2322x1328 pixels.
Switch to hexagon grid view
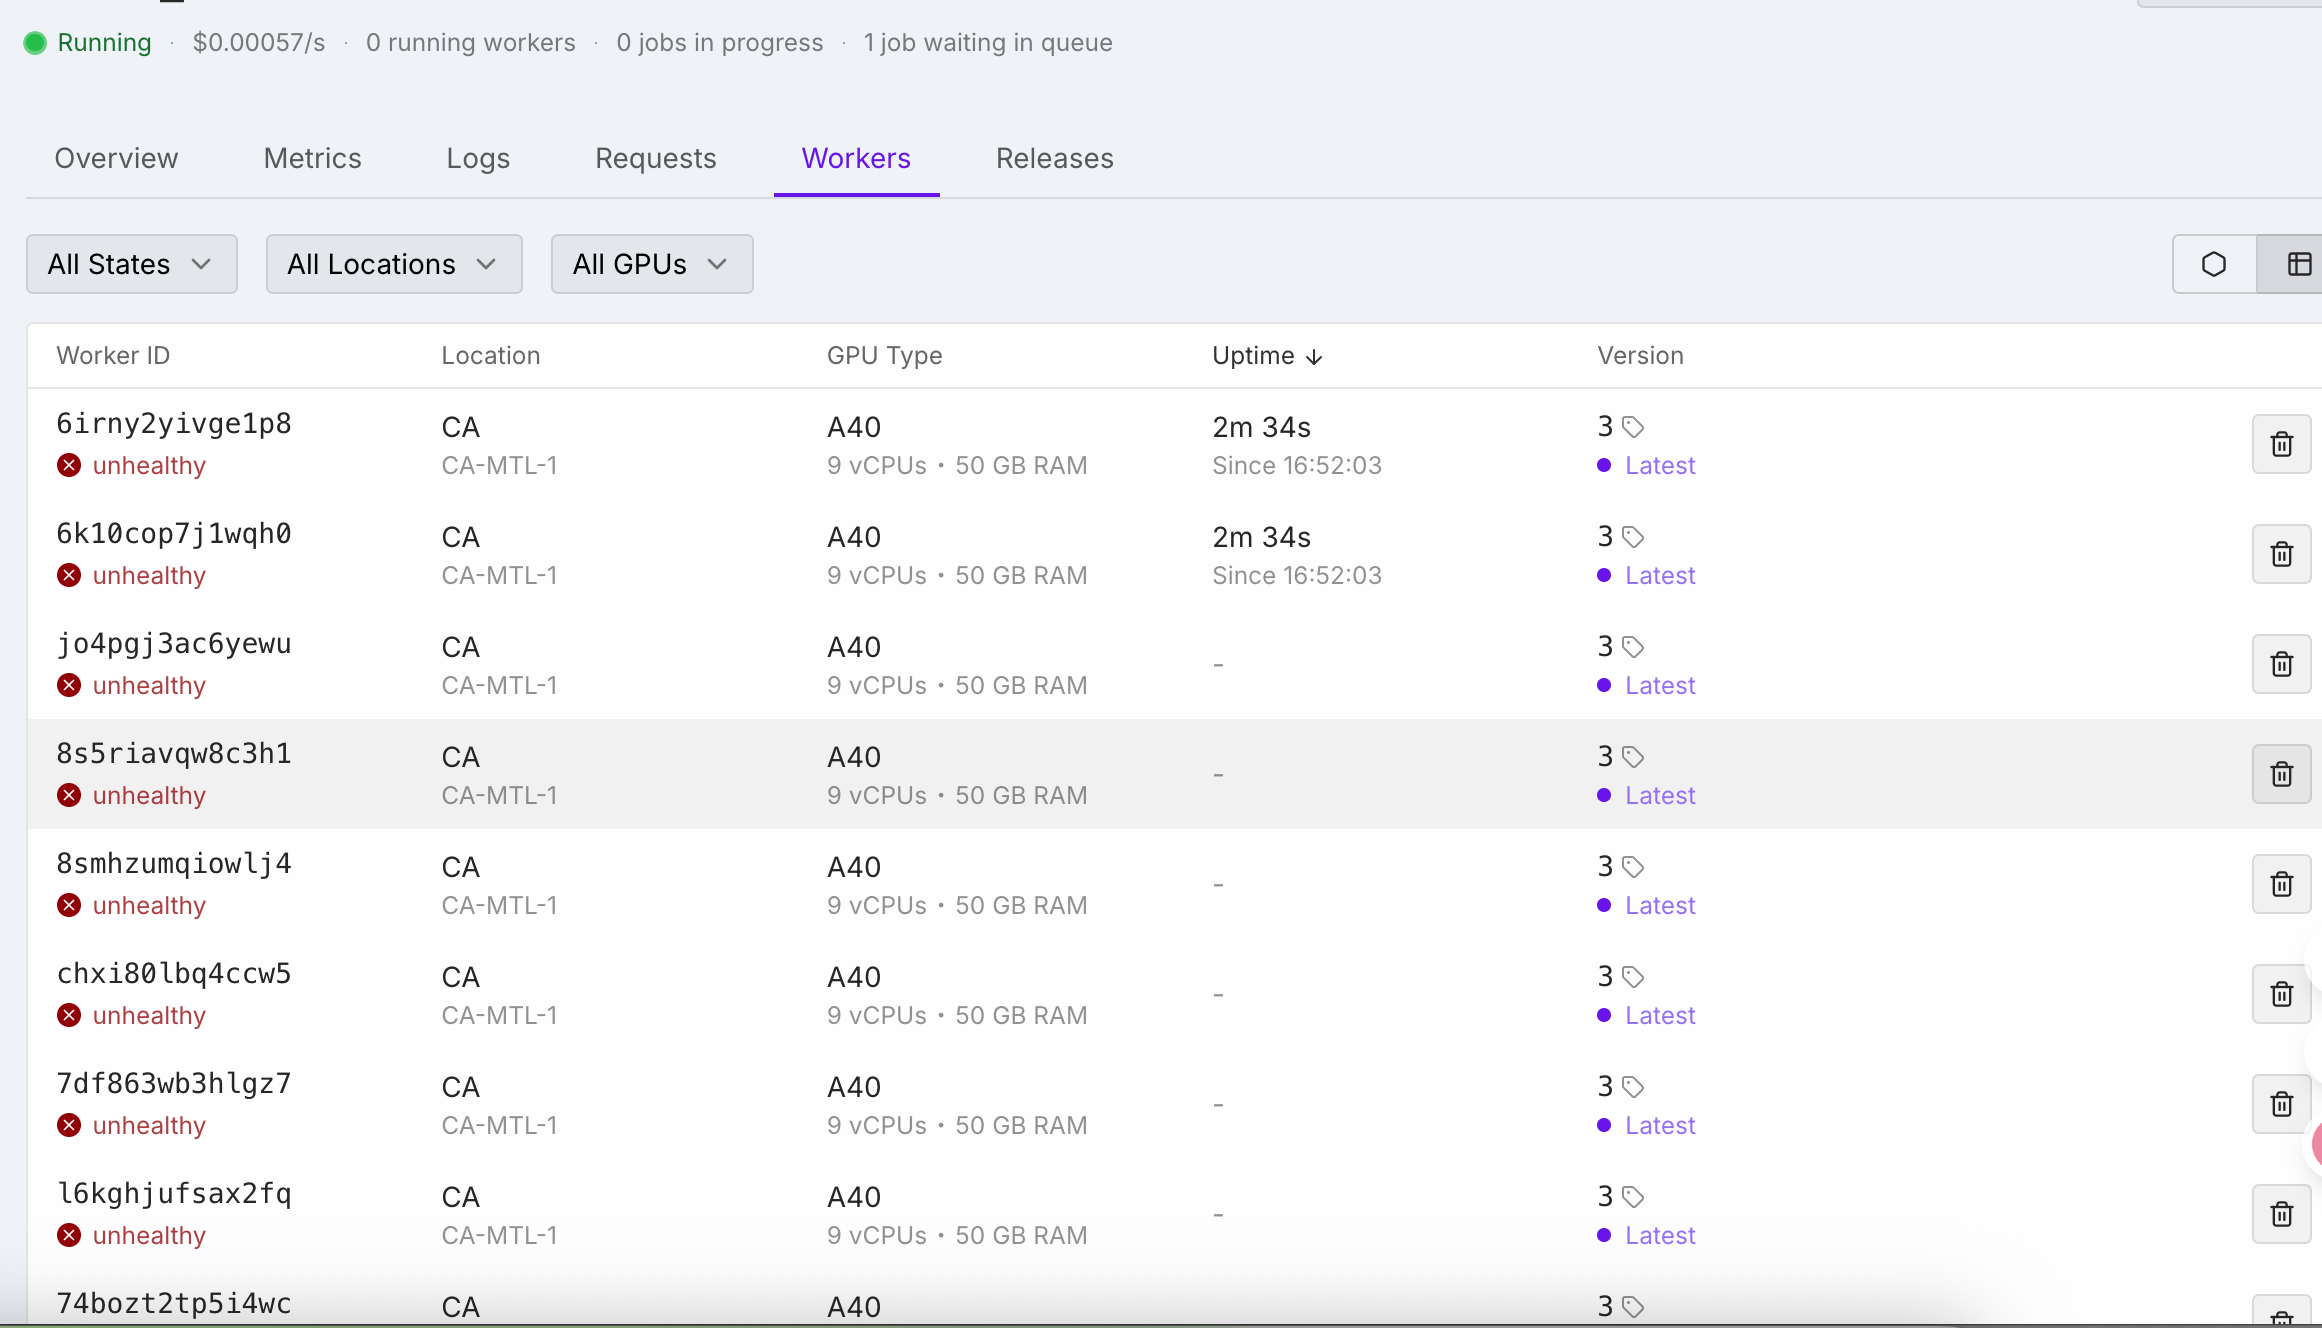2214,264
